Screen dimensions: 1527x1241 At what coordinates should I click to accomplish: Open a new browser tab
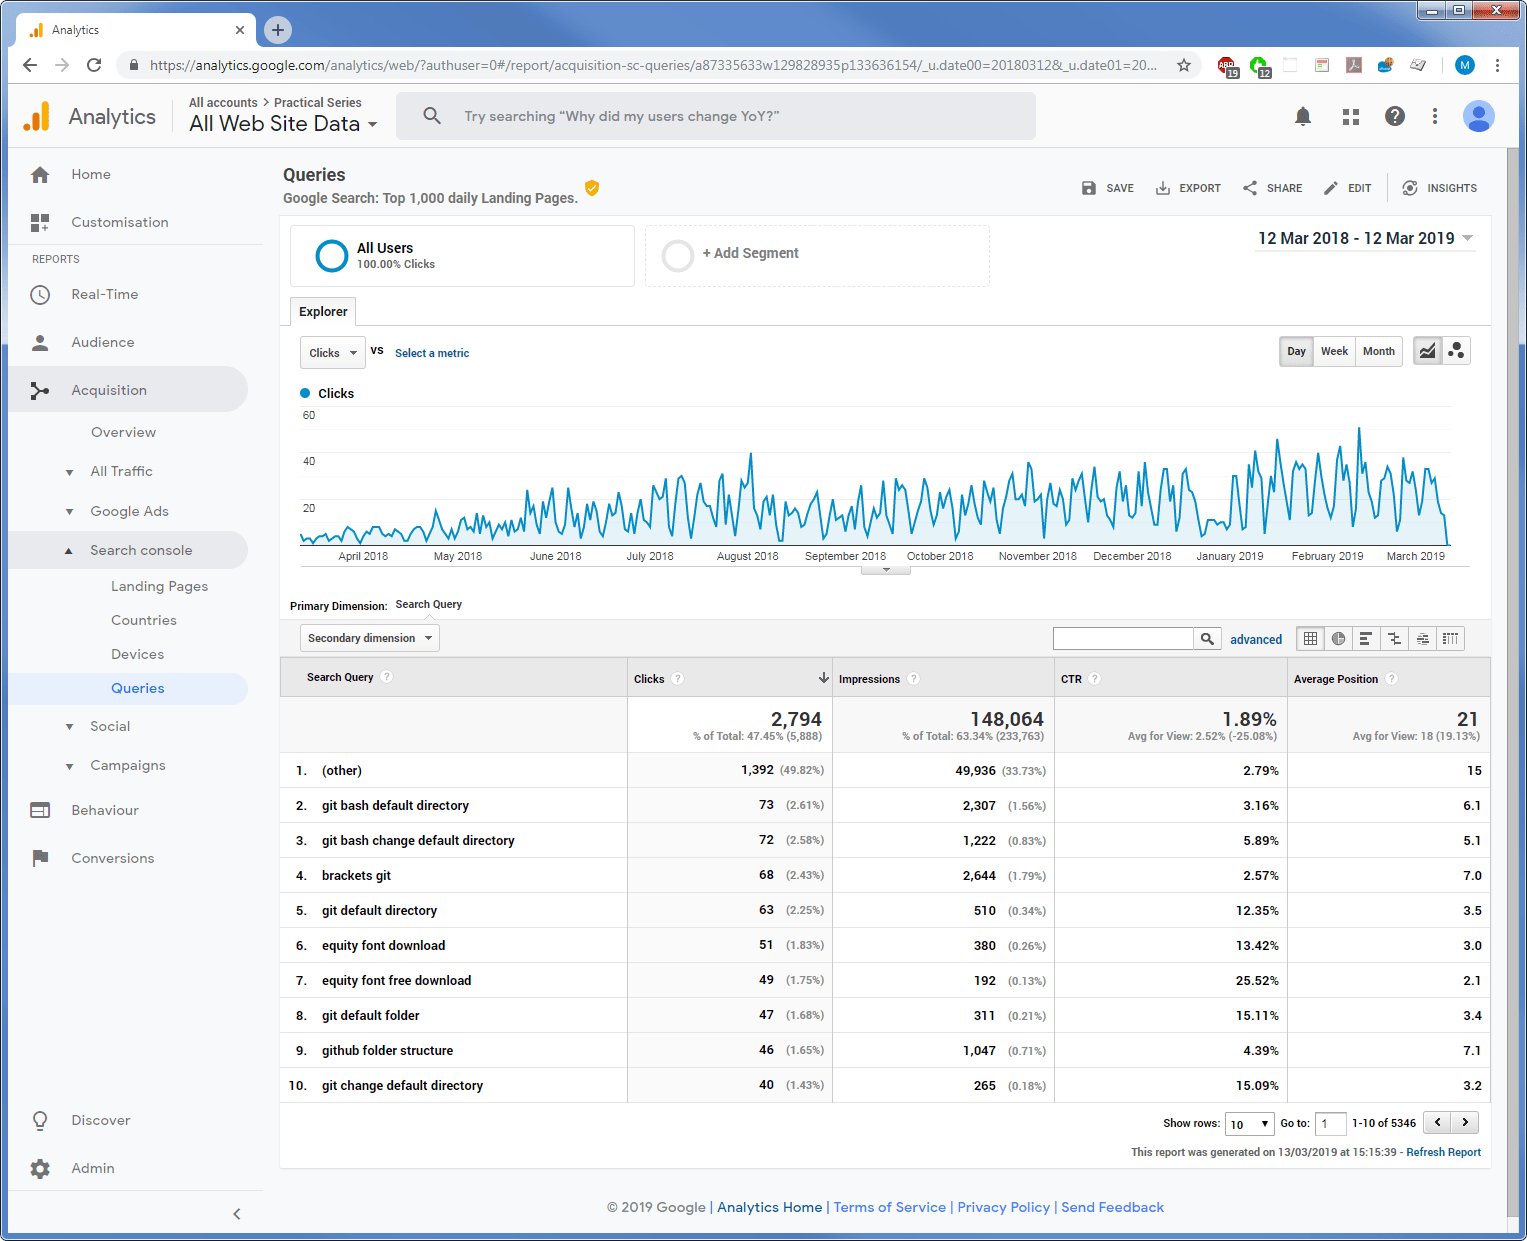(x=278, y=30)
